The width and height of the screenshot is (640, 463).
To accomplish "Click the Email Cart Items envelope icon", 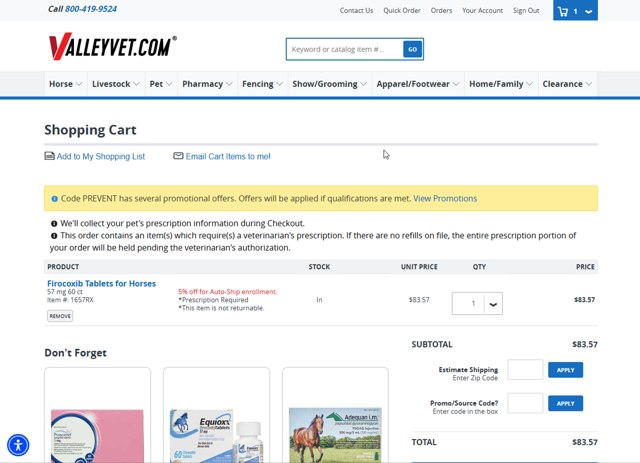I will [x=178, y=156].
